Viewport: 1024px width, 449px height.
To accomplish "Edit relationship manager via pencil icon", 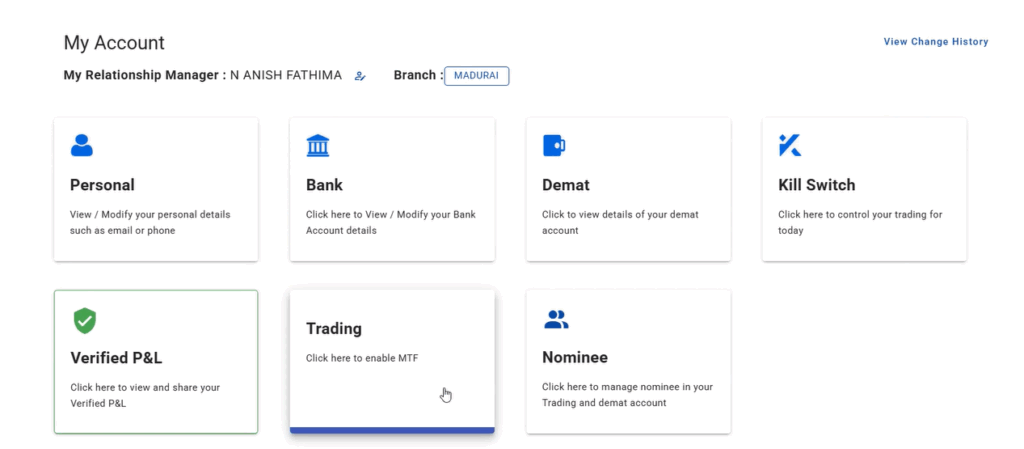I will tap(360, 76).
